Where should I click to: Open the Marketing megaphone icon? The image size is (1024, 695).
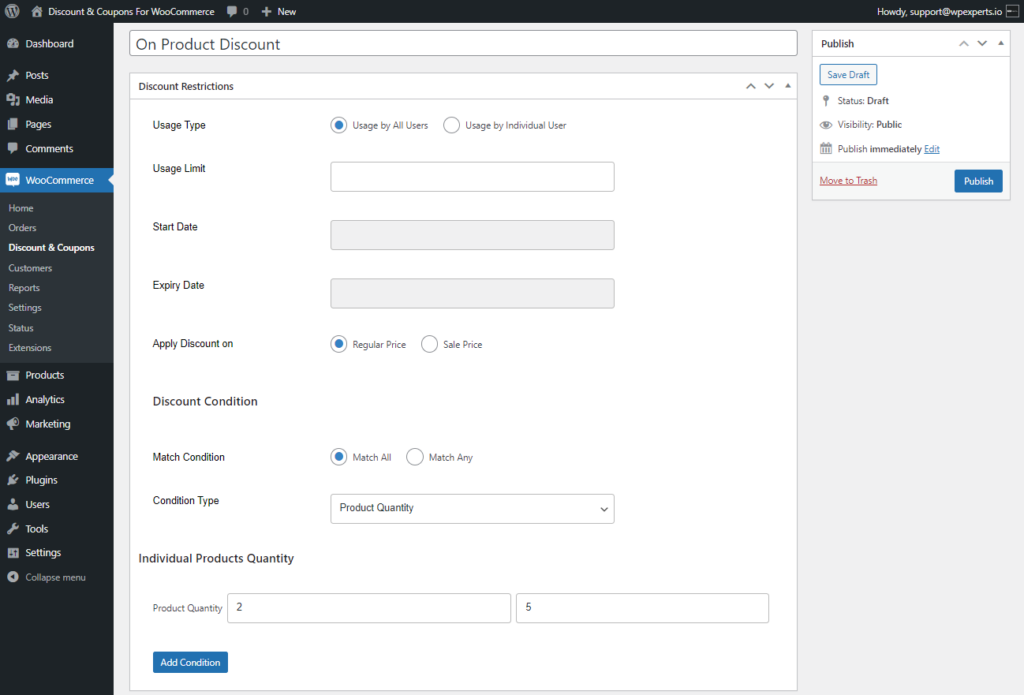click(12, 424)
